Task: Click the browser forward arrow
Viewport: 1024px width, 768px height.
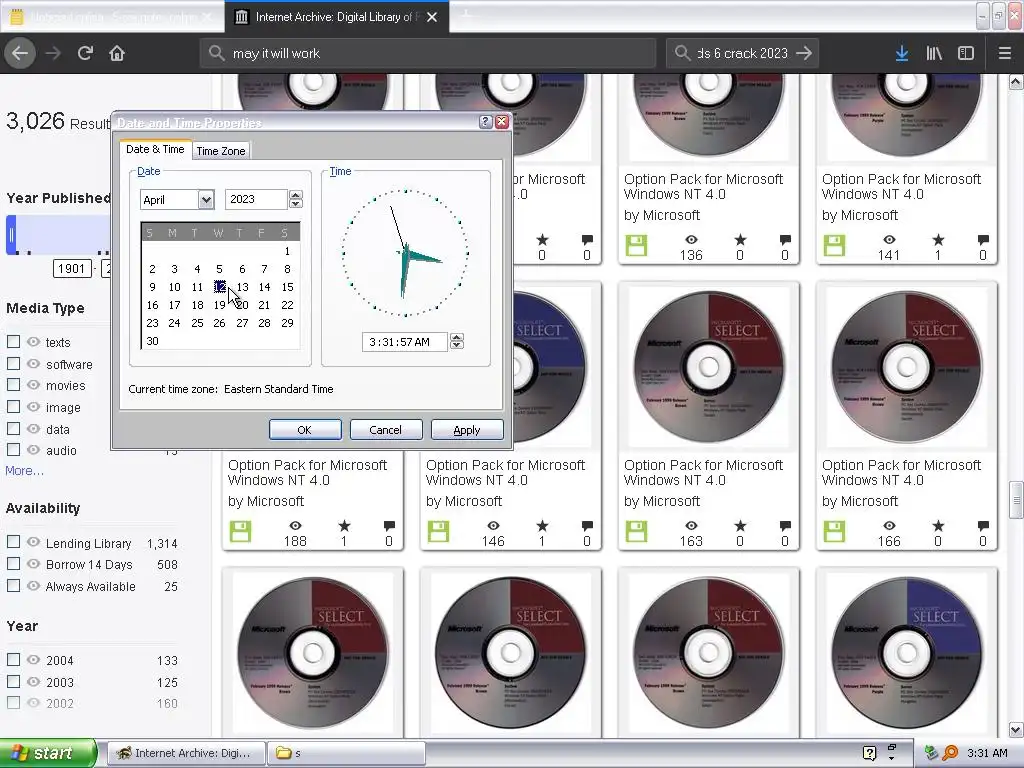Action: tap(53, 54)
